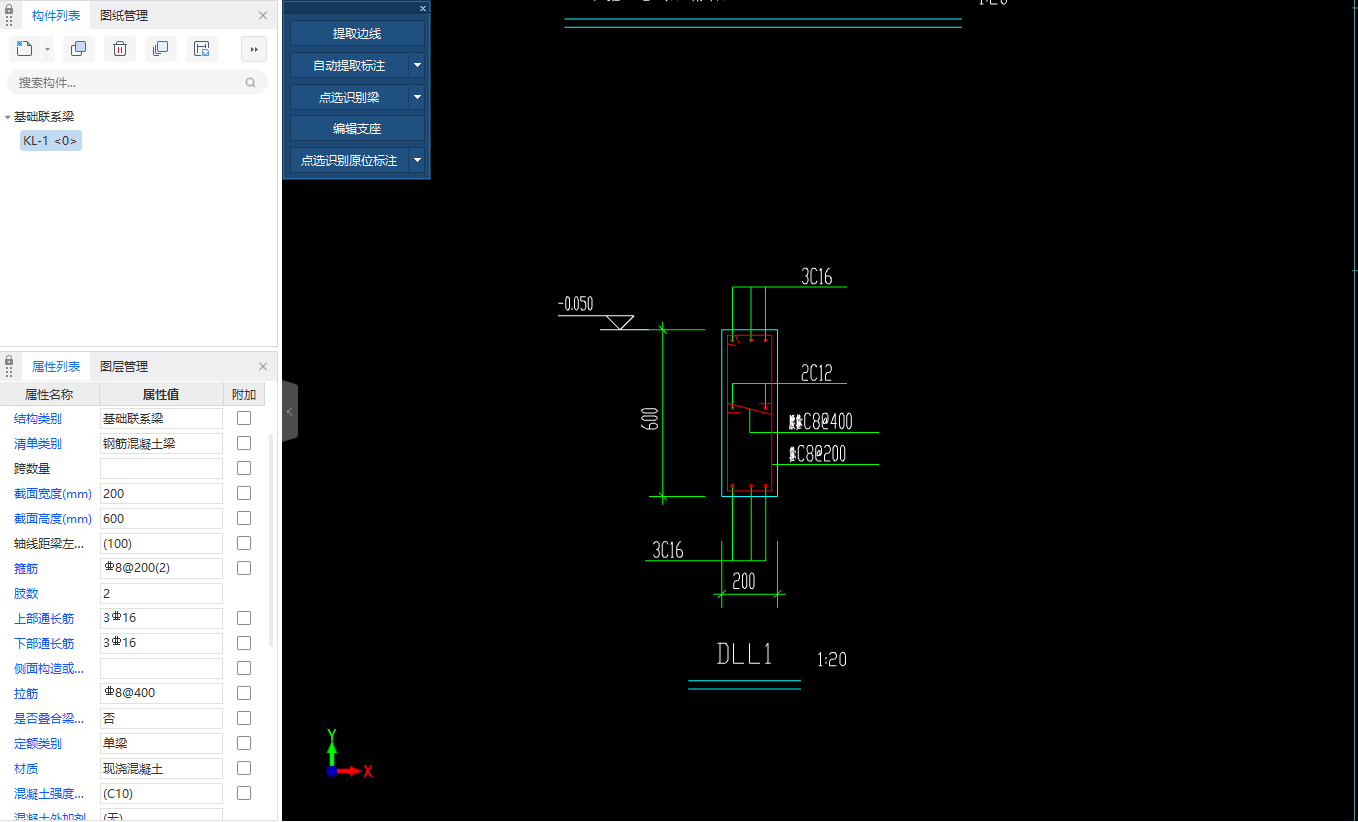1358x822 pixels.
Task: Click the new component icon
Action: (x=25, y=49)
